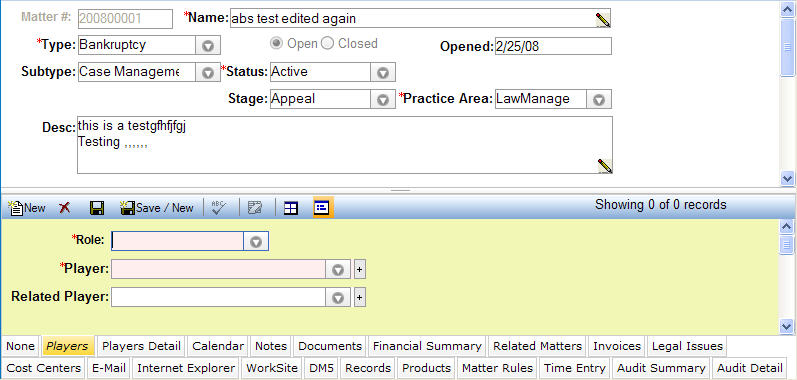Viewport: 797px width, 380px height.
Task: Open the Practice Area dropdown
Action: tap(599, 99)
